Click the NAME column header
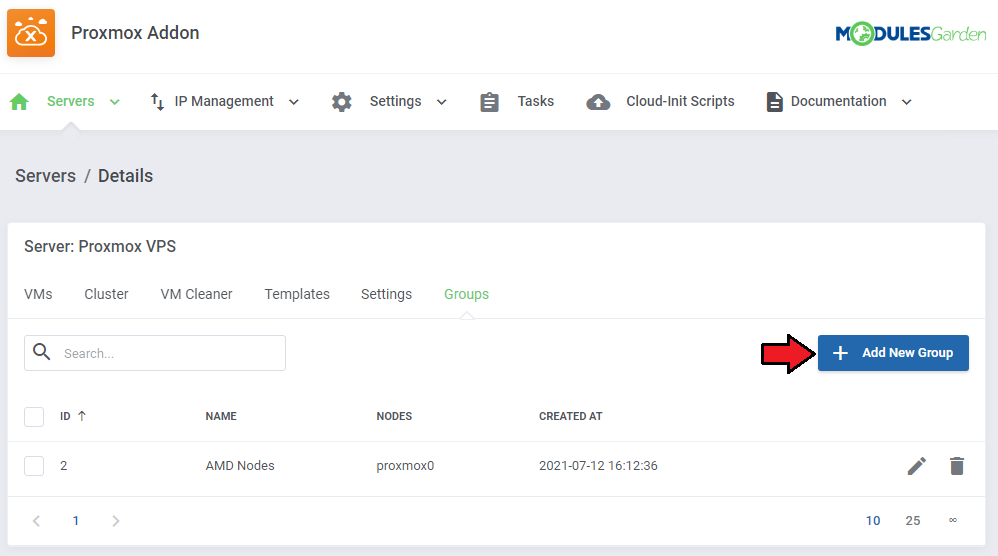Screen dimensions: 998x556 point(221,416)
